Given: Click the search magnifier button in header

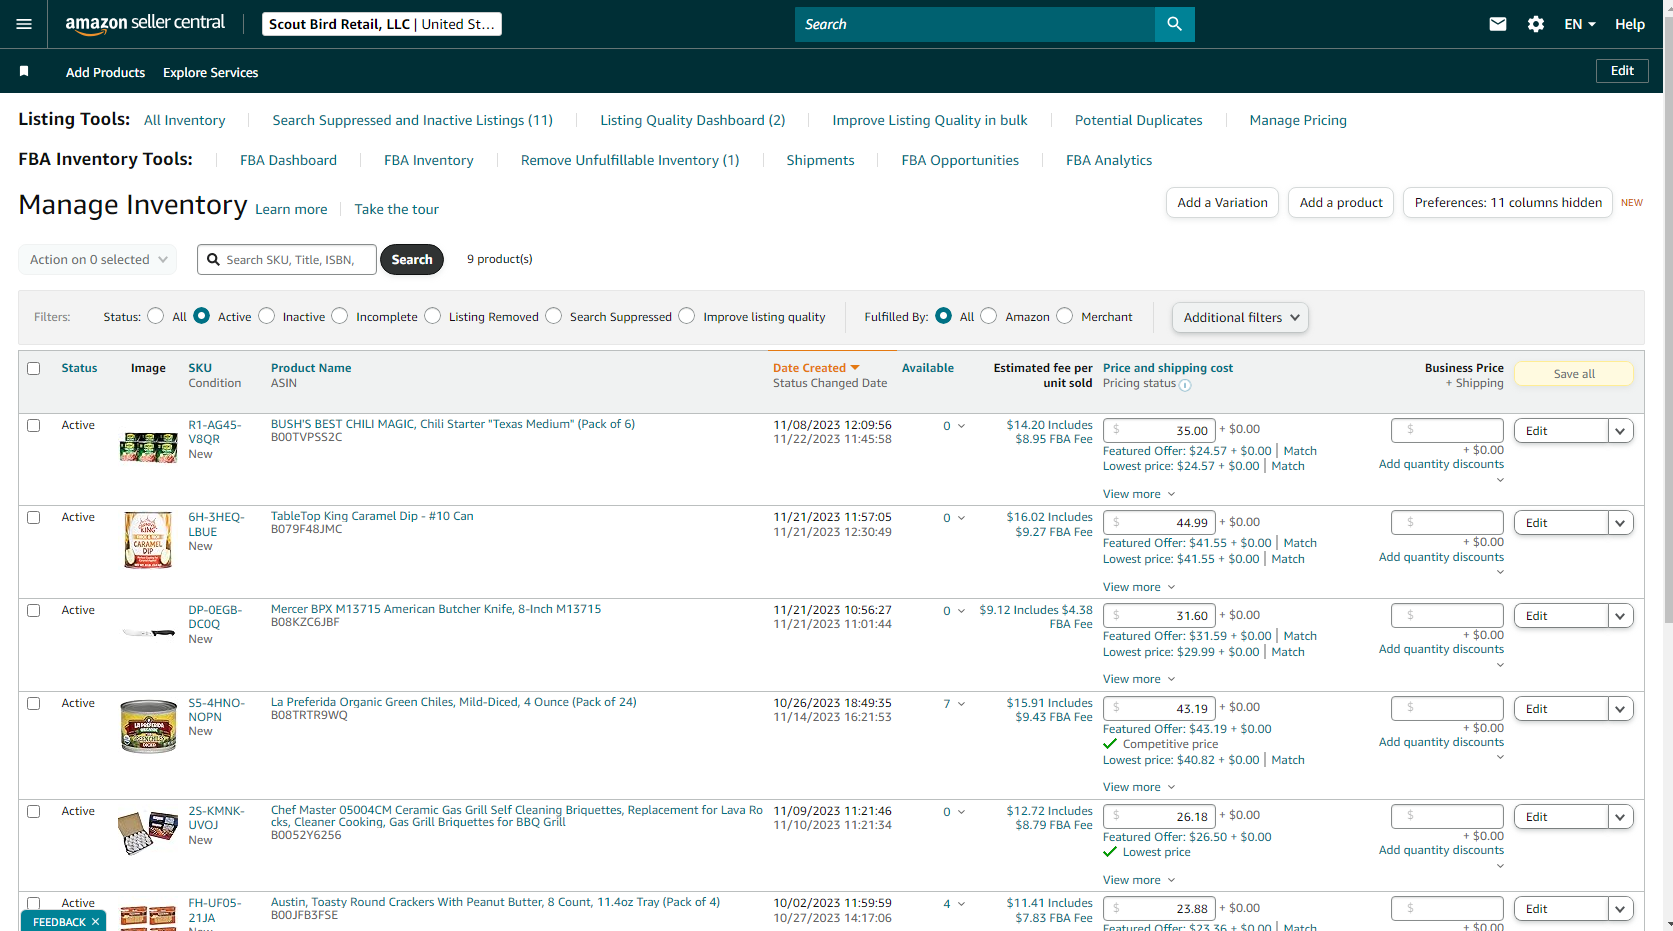Looking at the screenshot, I should [1174, 24].
